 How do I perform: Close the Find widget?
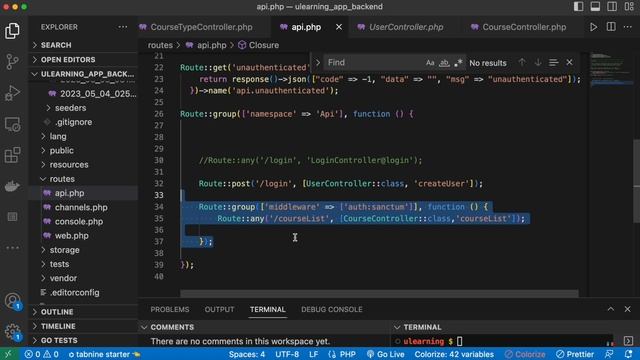coord(569,62)
